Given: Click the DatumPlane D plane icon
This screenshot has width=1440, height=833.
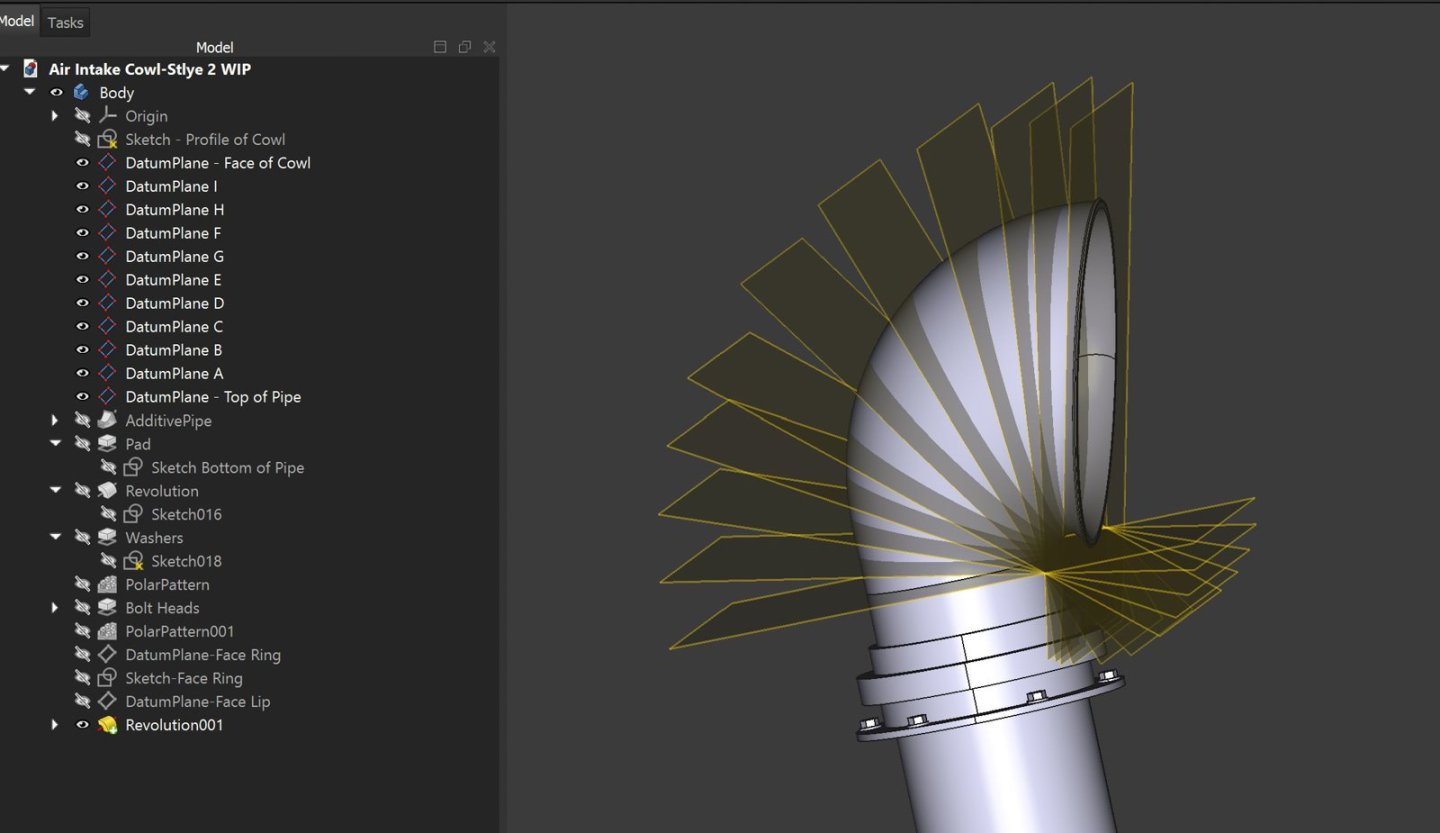Looking at the screenshot, I should tap(107, 303).
